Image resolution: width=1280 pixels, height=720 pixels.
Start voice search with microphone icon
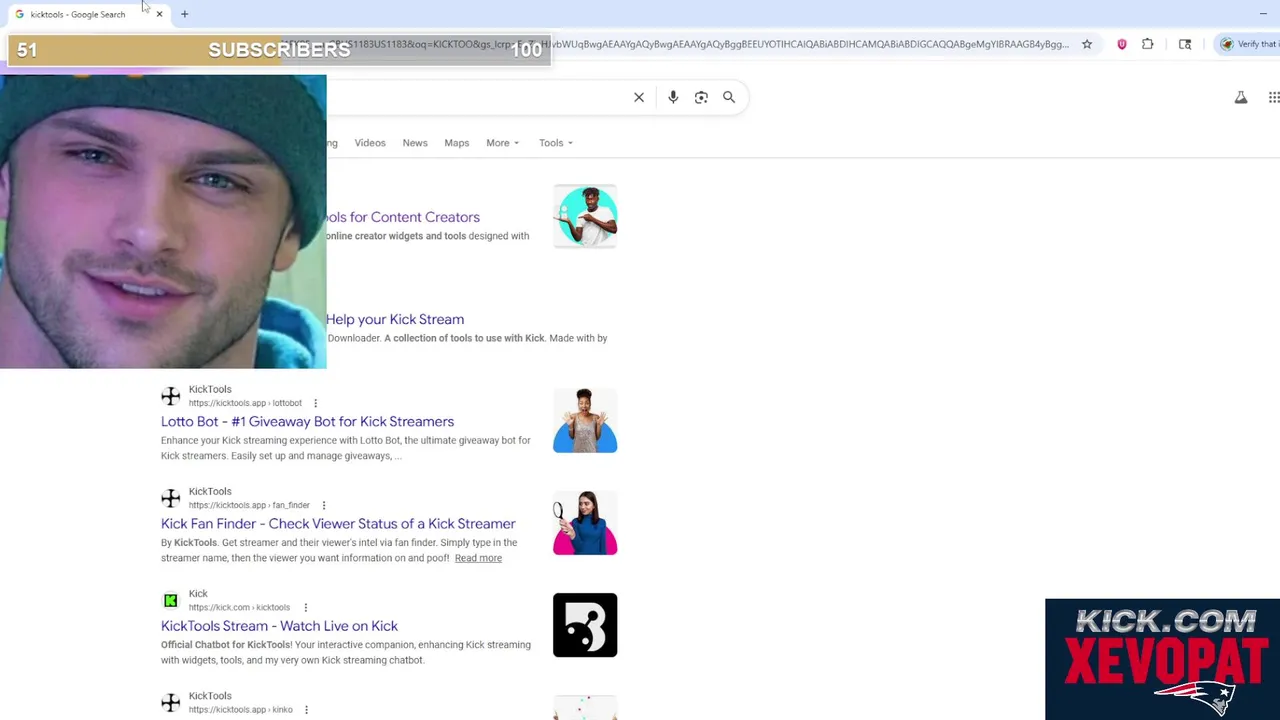(x=673, y=97)
